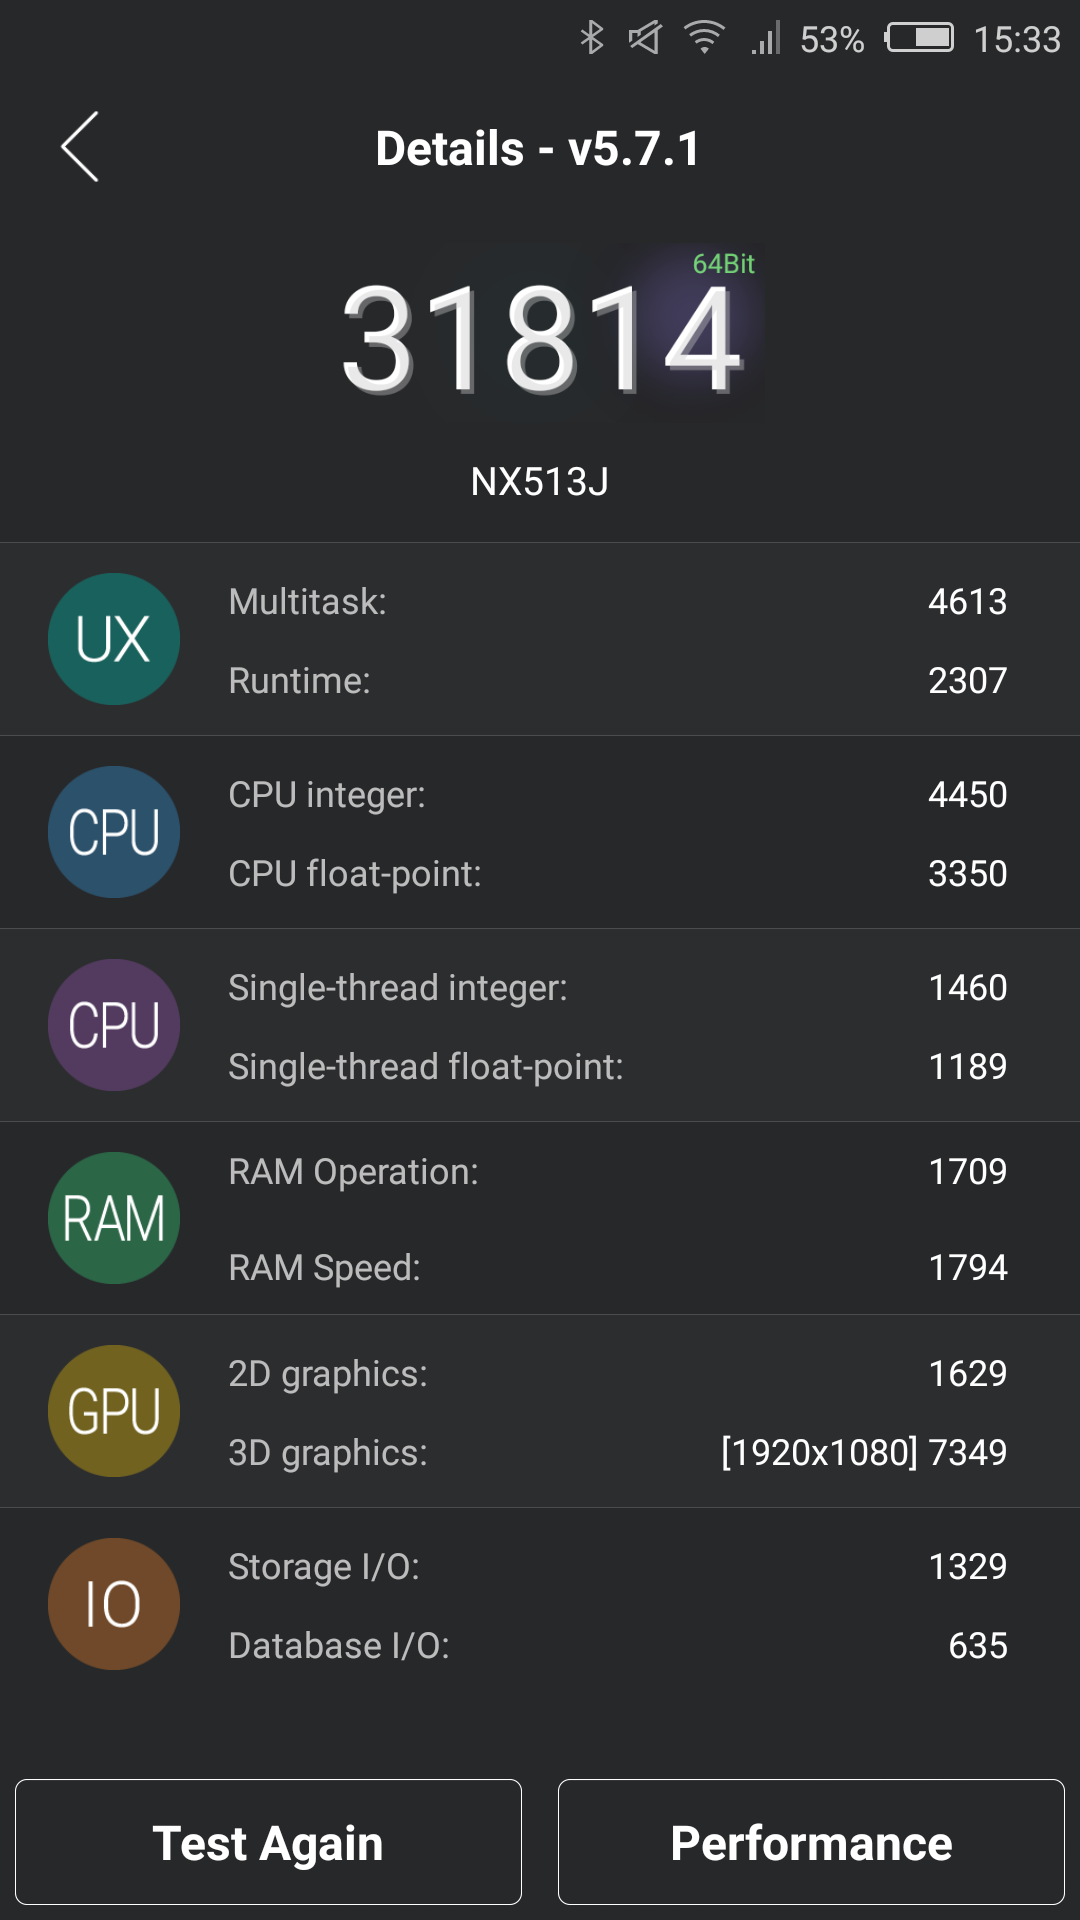1080x1920 pixels.
Task: Tap the Wi-Fi status bar icon
Action: [704, 38]
